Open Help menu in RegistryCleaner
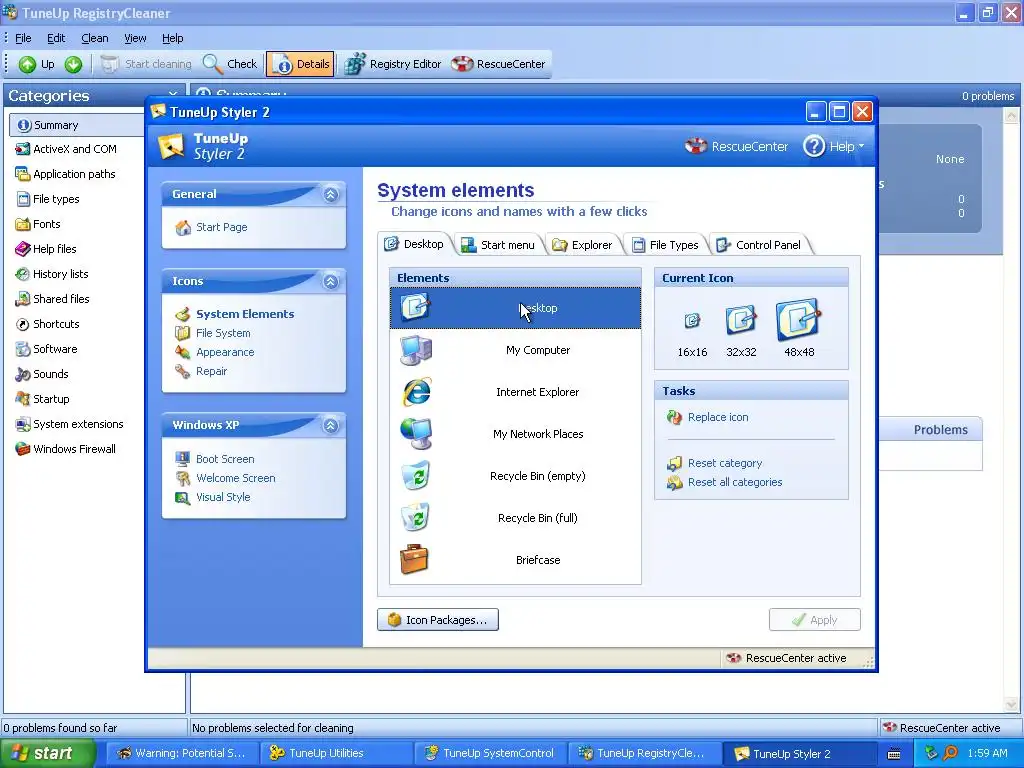 (x=172, y=38)
